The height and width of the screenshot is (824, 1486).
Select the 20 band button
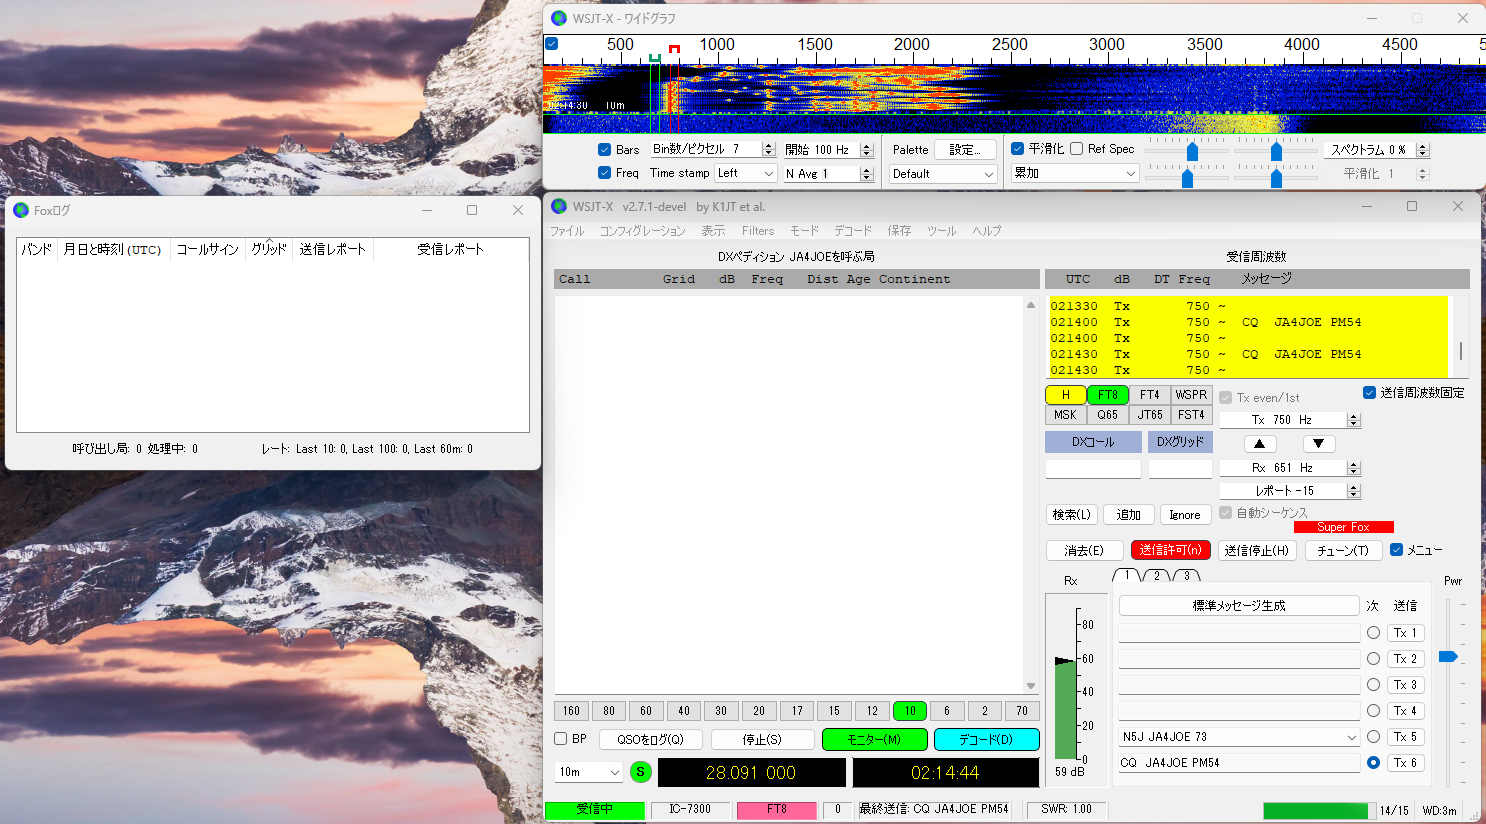pos(759,711)
